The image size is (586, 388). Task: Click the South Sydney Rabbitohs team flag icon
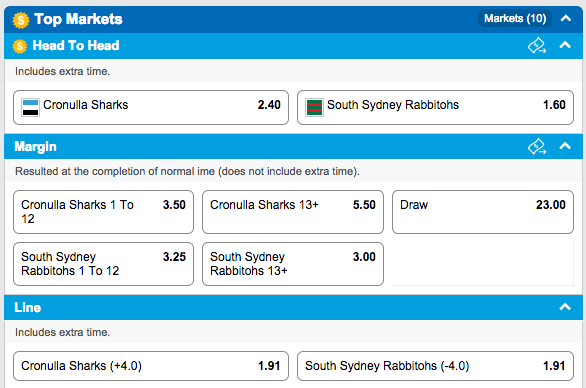314,107
